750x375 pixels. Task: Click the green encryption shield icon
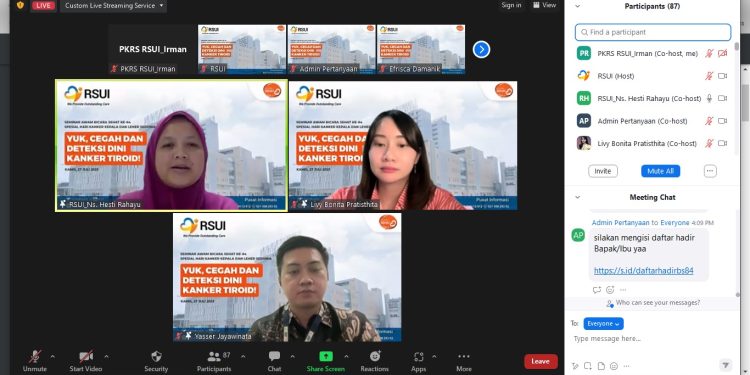(20, 5)
